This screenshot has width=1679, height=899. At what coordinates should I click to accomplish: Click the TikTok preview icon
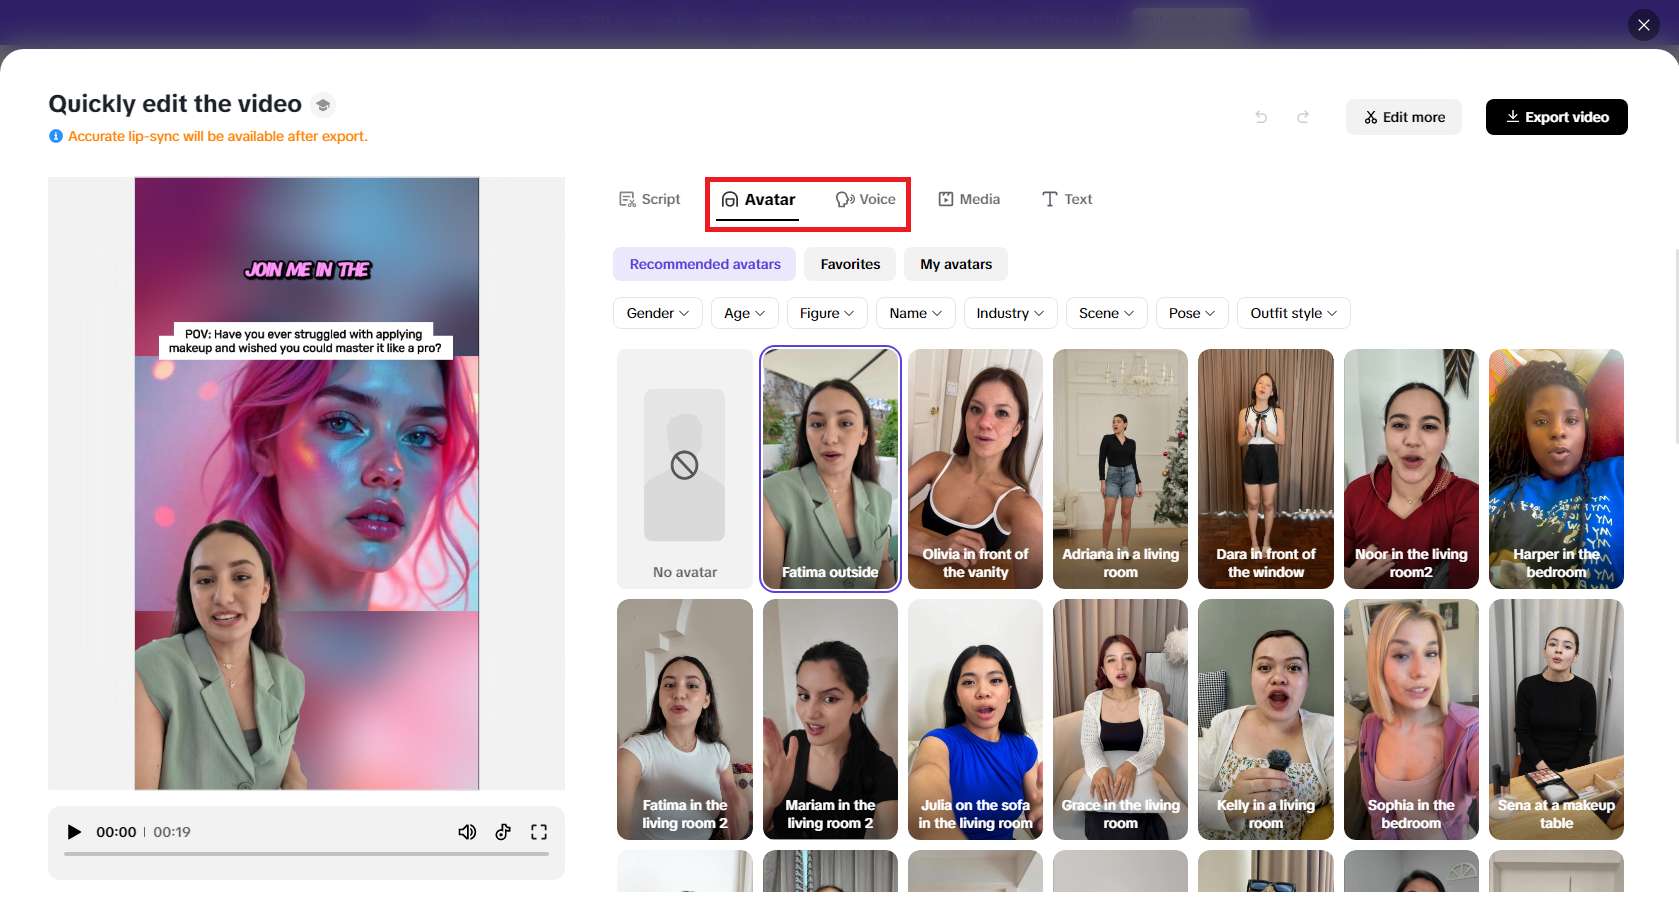click(x=503, y=832)
